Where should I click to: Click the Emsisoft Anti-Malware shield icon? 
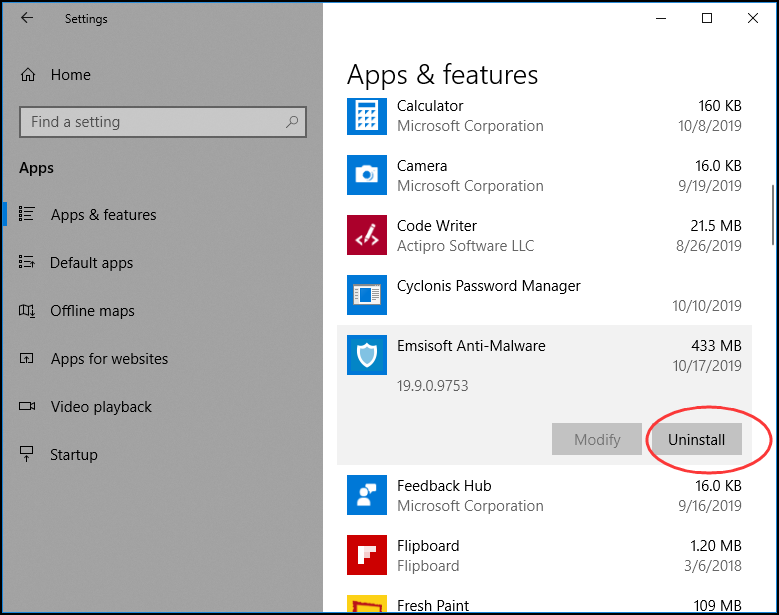coord(367,355)
